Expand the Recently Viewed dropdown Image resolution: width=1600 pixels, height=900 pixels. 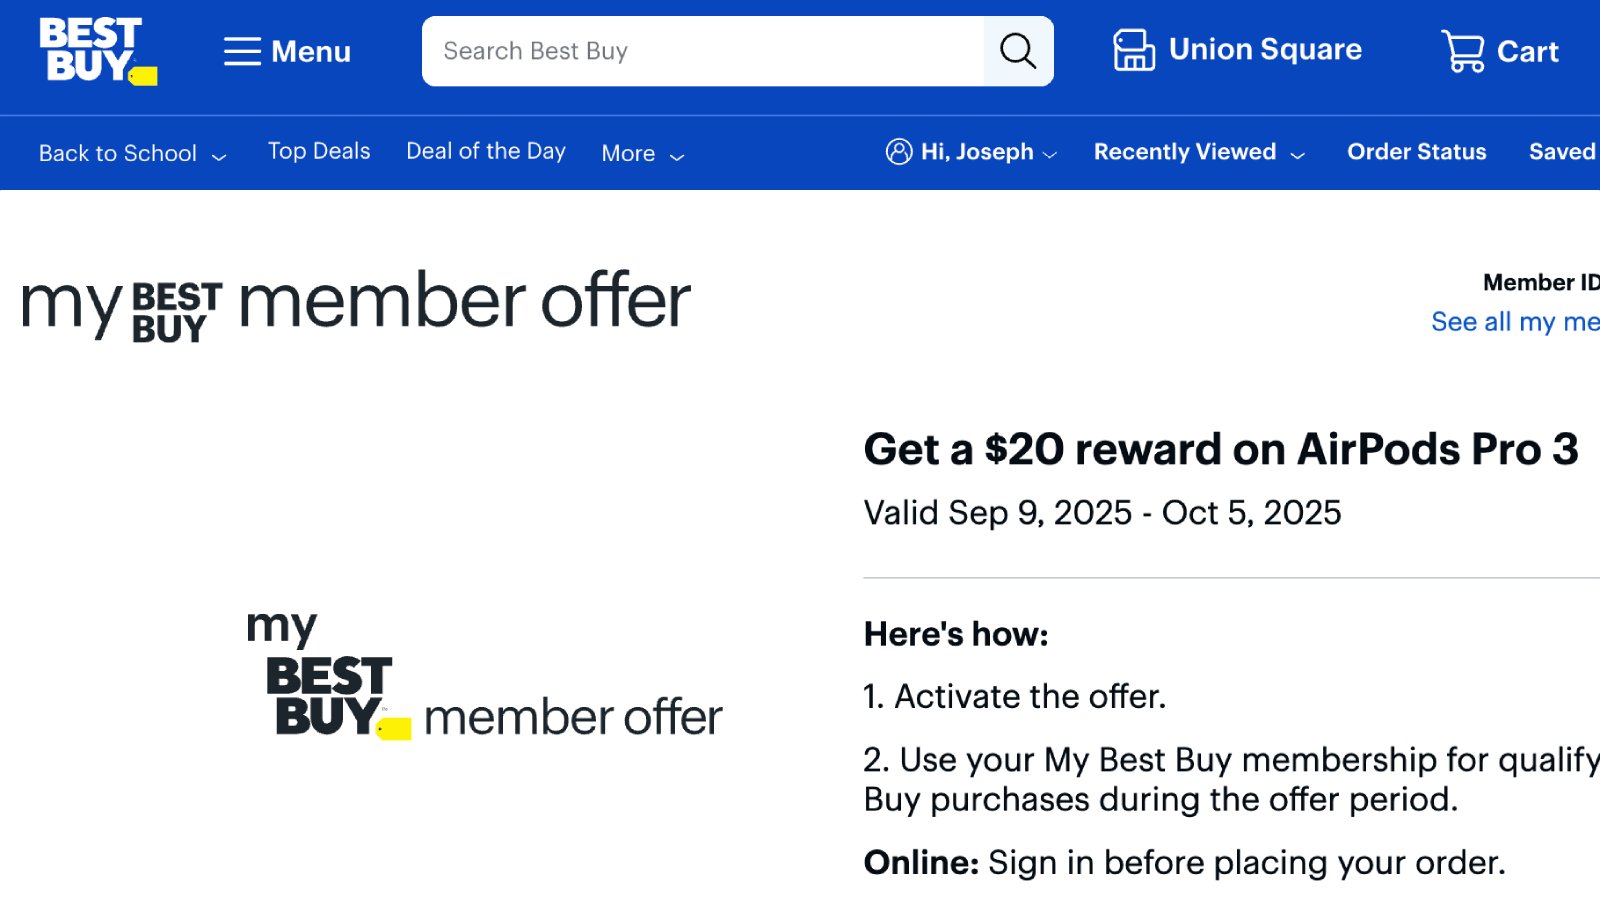(1199, 152)
